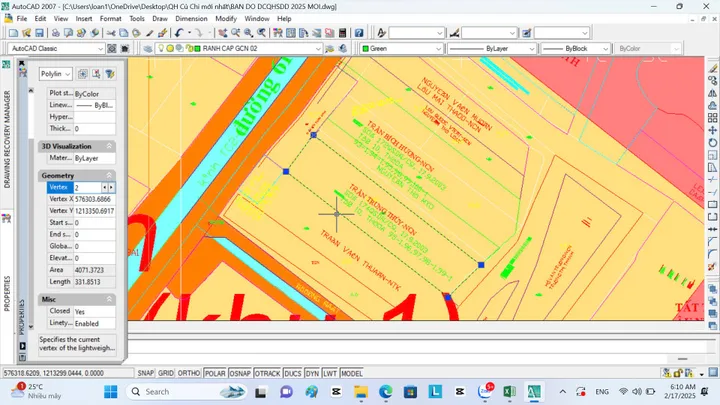Toggle SNAP mode in status bar
720x405 pixels.
[146, 373]
